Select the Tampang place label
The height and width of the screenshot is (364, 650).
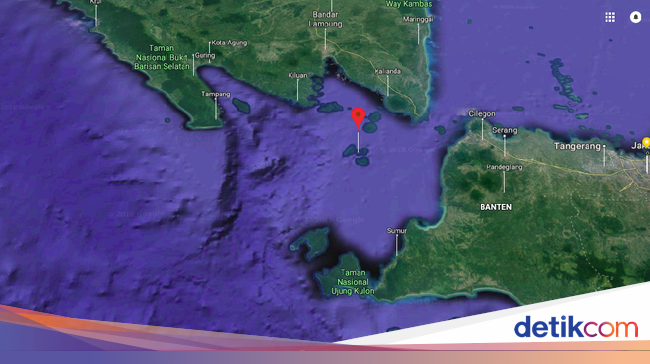tap(216, 94)
